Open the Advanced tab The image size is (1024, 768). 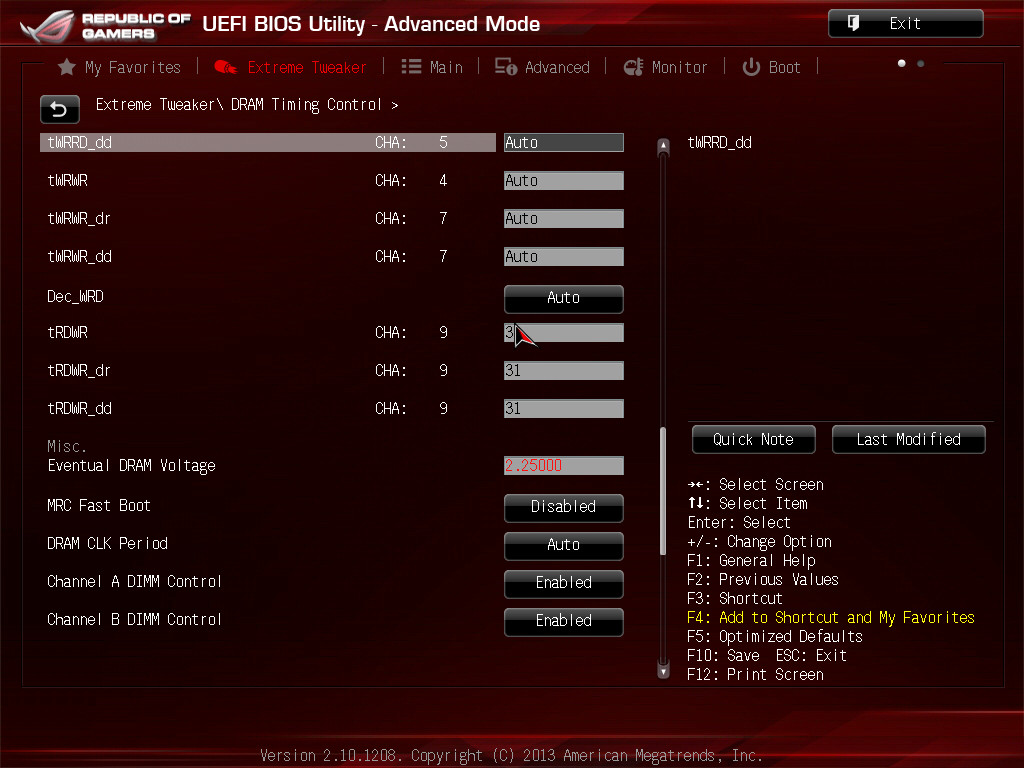coord(542,67)
